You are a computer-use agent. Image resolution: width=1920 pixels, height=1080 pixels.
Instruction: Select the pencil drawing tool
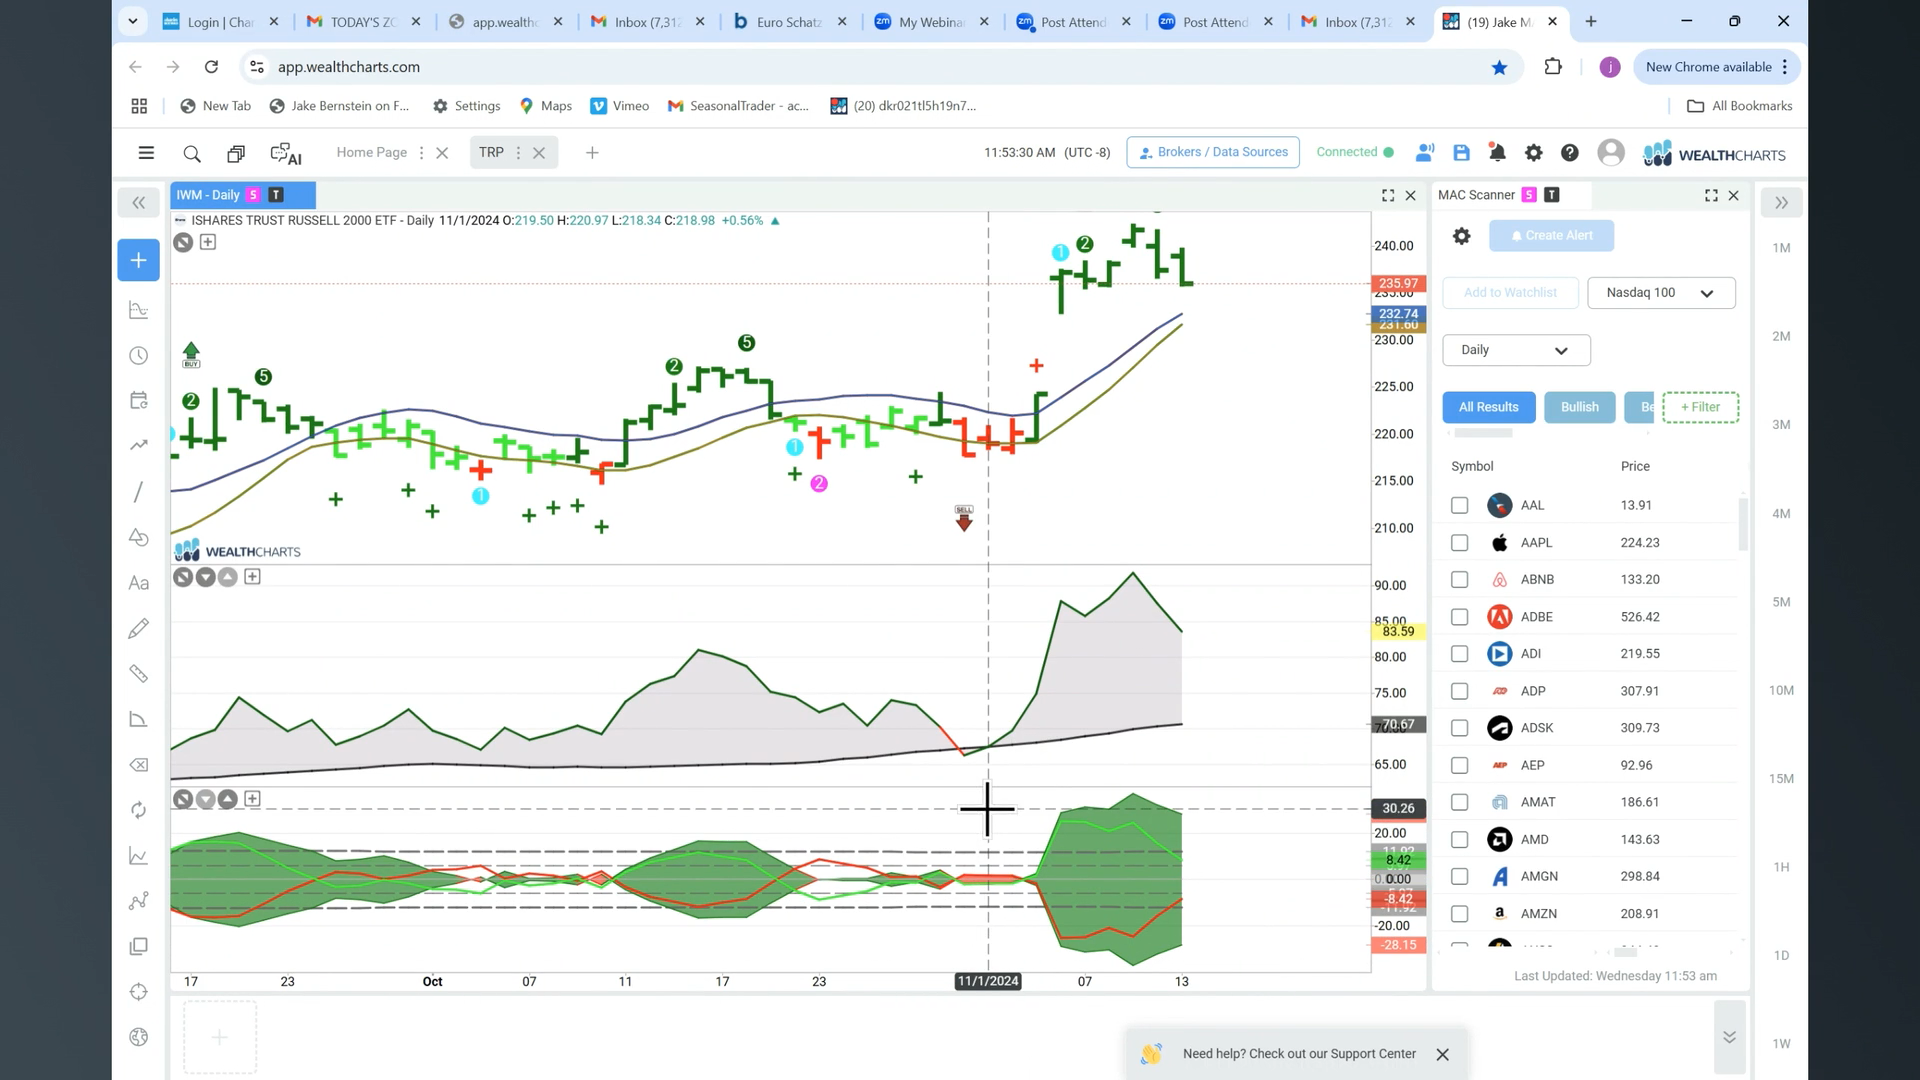click(x=138, y=628)
